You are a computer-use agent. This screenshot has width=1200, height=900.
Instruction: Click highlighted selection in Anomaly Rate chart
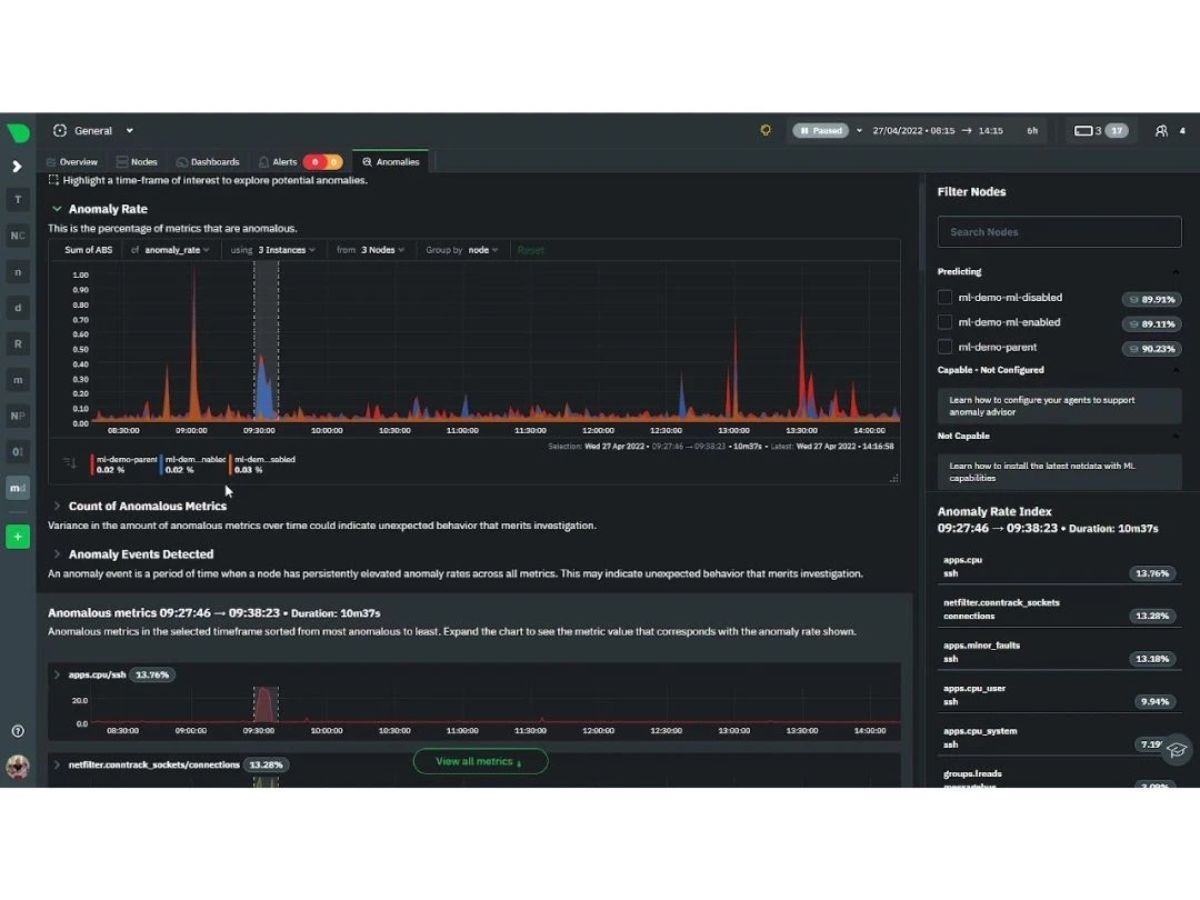pyautogui.click(x=265, y=340)
